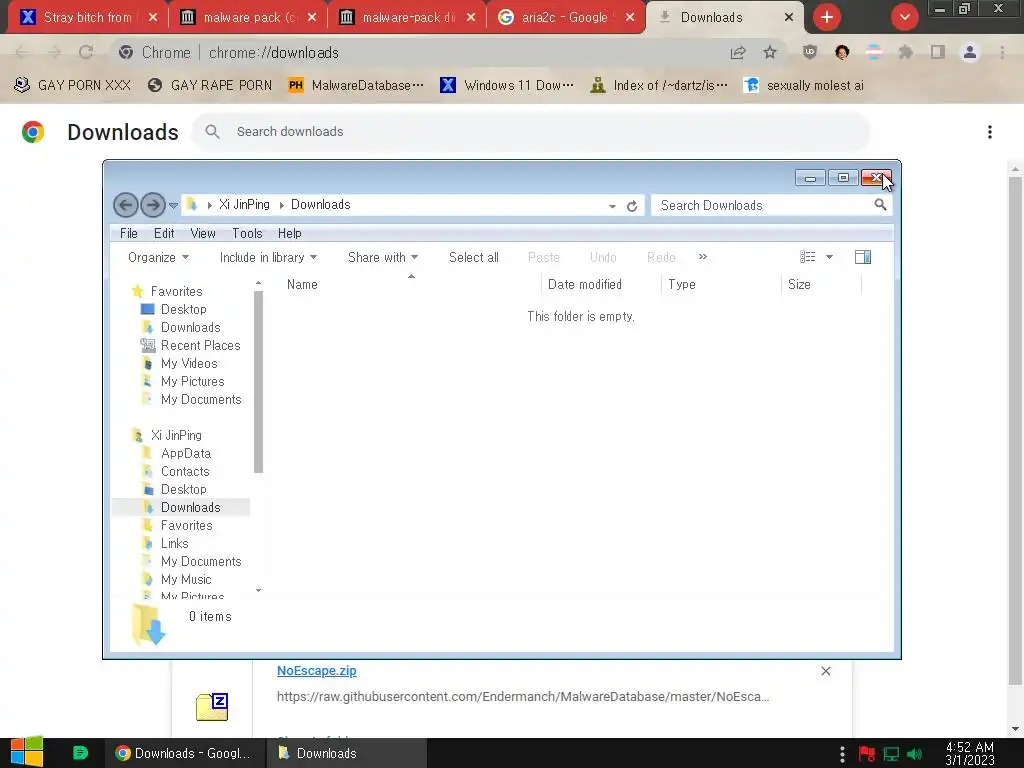
Task: Switch to the Downloads Explorer taskbar button
Action: tap(347, 753)
